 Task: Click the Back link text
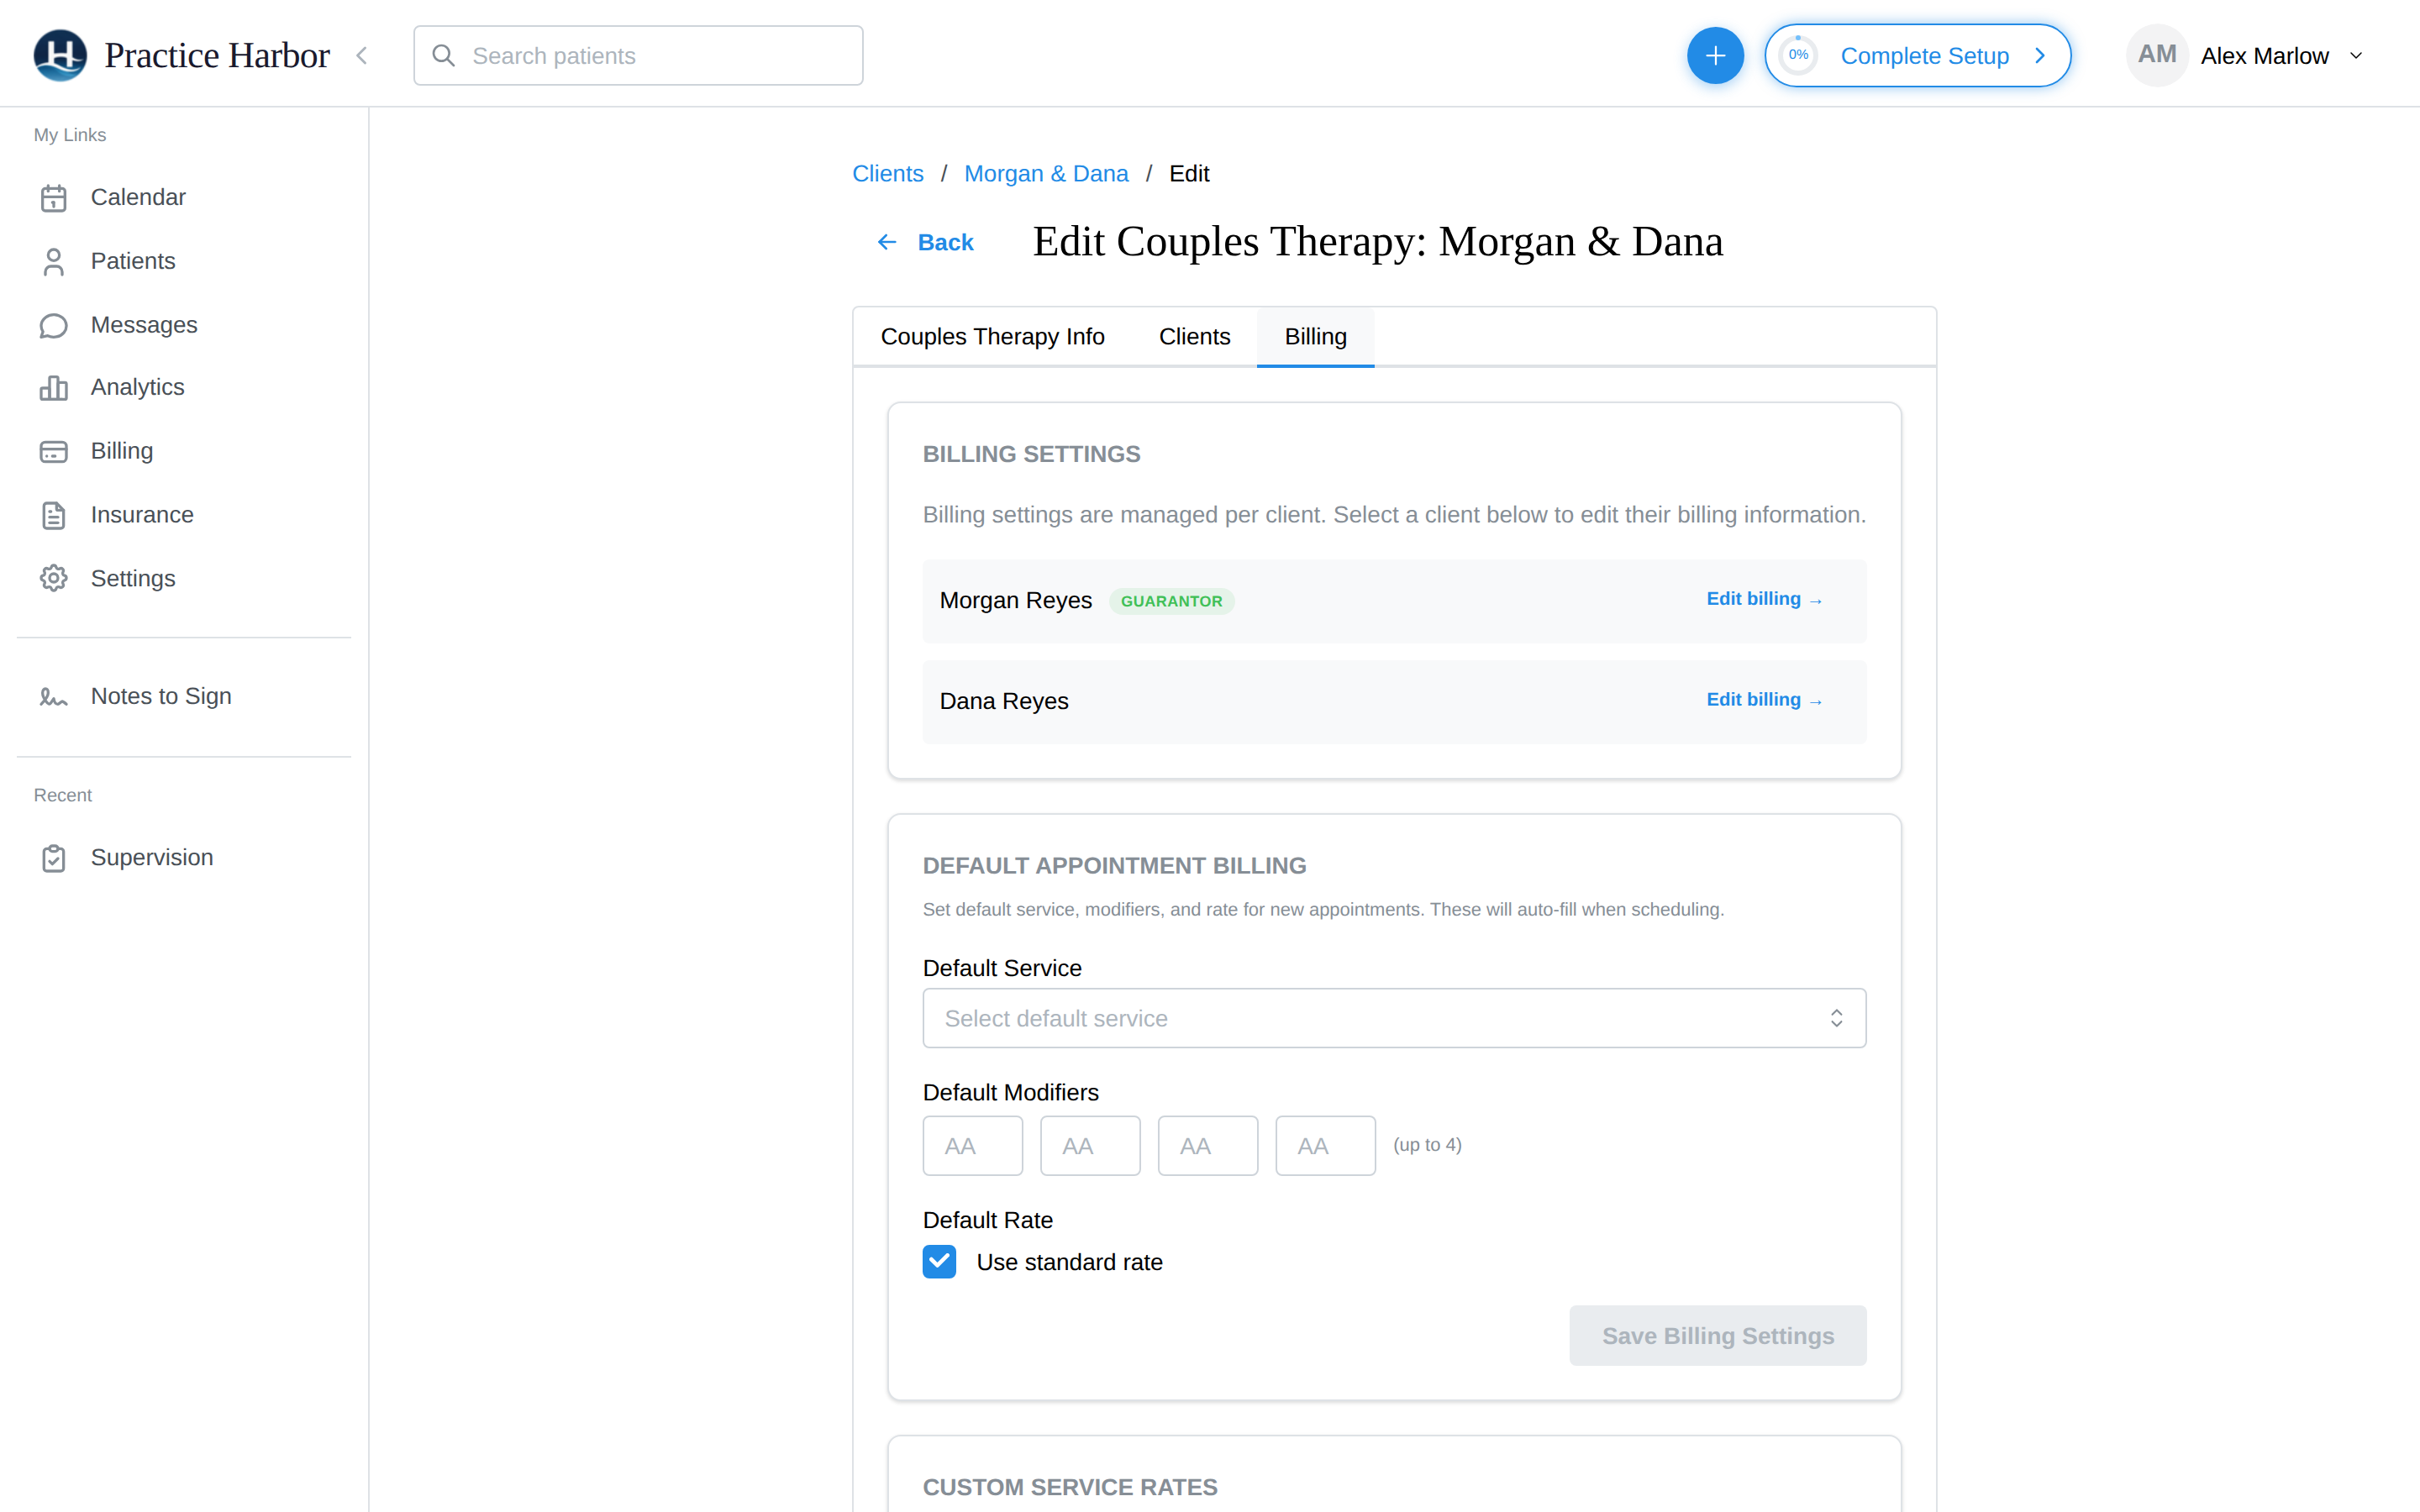click(x=945, y=242)
